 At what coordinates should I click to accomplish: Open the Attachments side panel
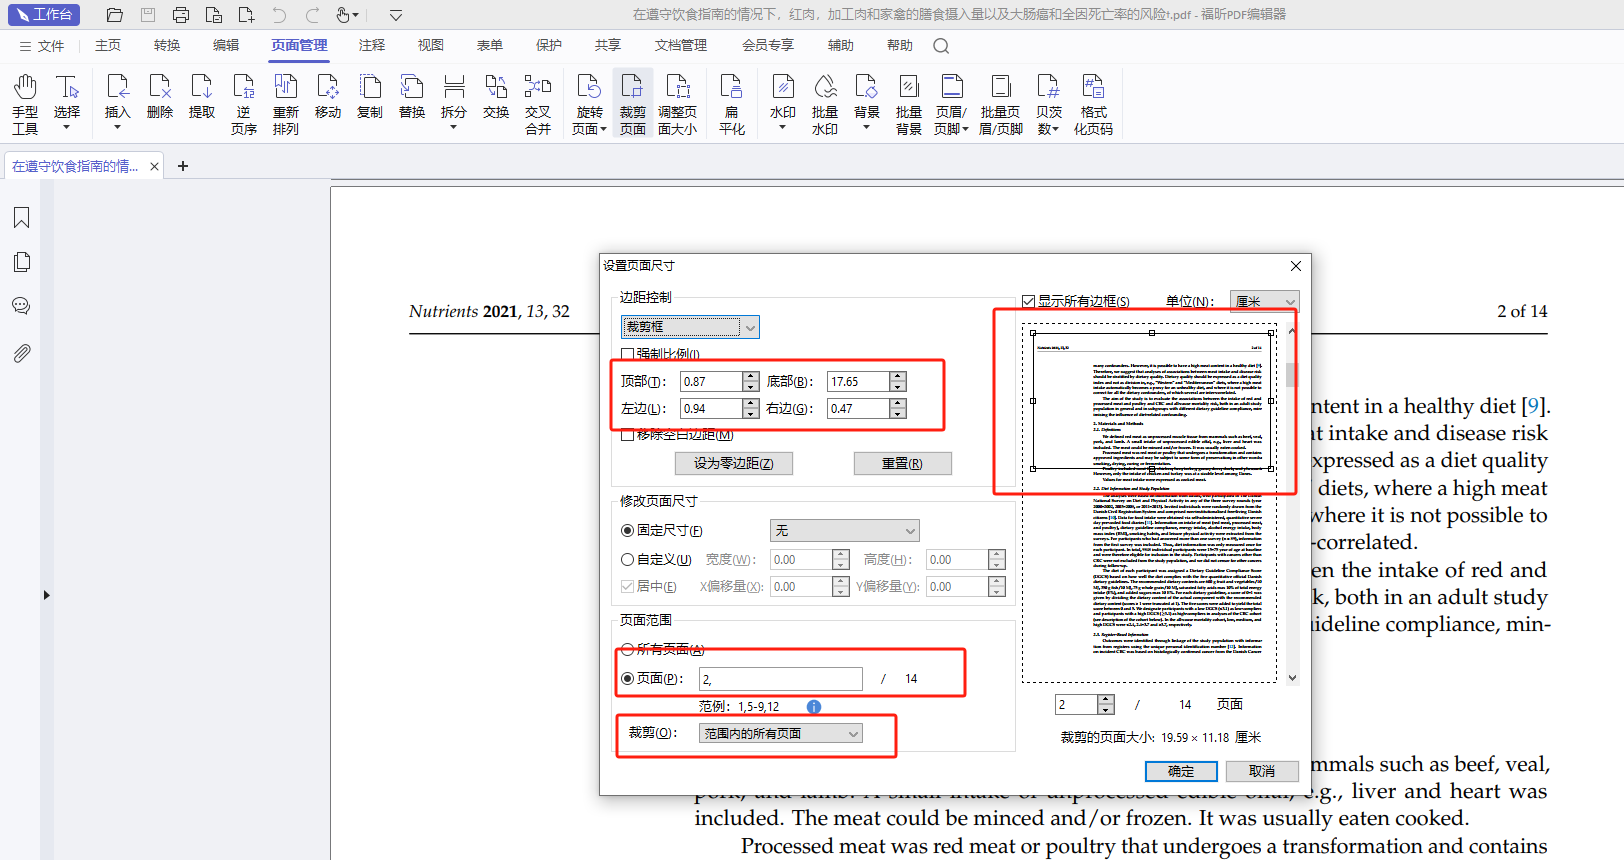pyautogui.click(x=21, y=353)
